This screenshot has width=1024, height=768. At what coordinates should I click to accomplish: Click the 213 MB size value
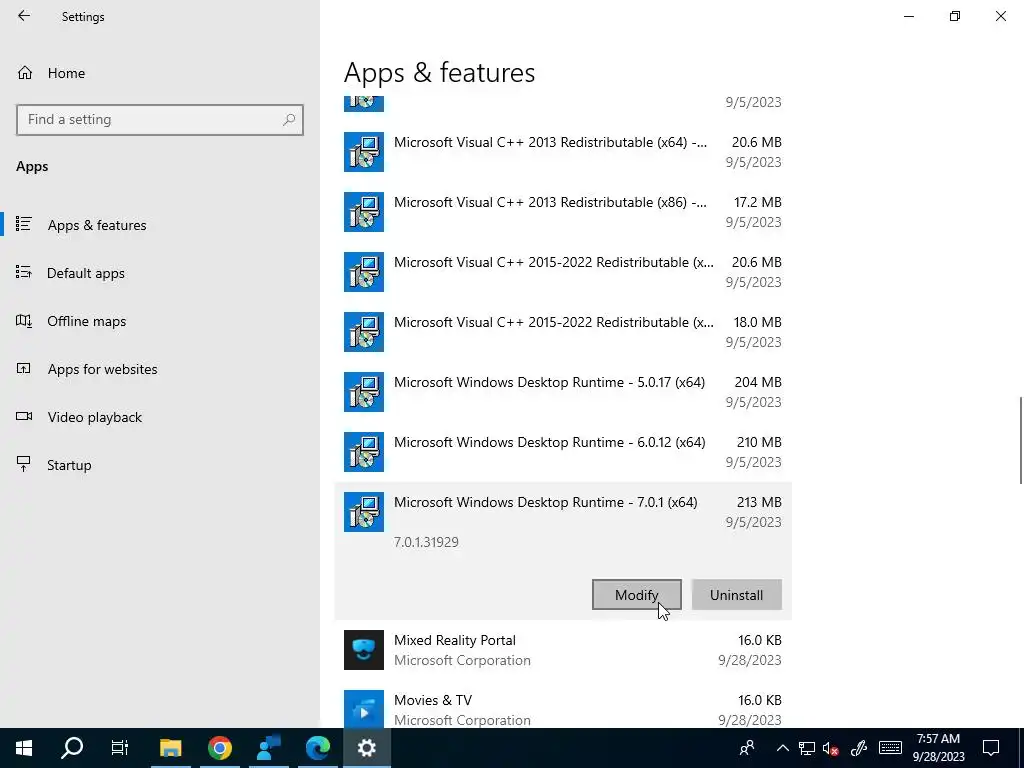(759, 502)
